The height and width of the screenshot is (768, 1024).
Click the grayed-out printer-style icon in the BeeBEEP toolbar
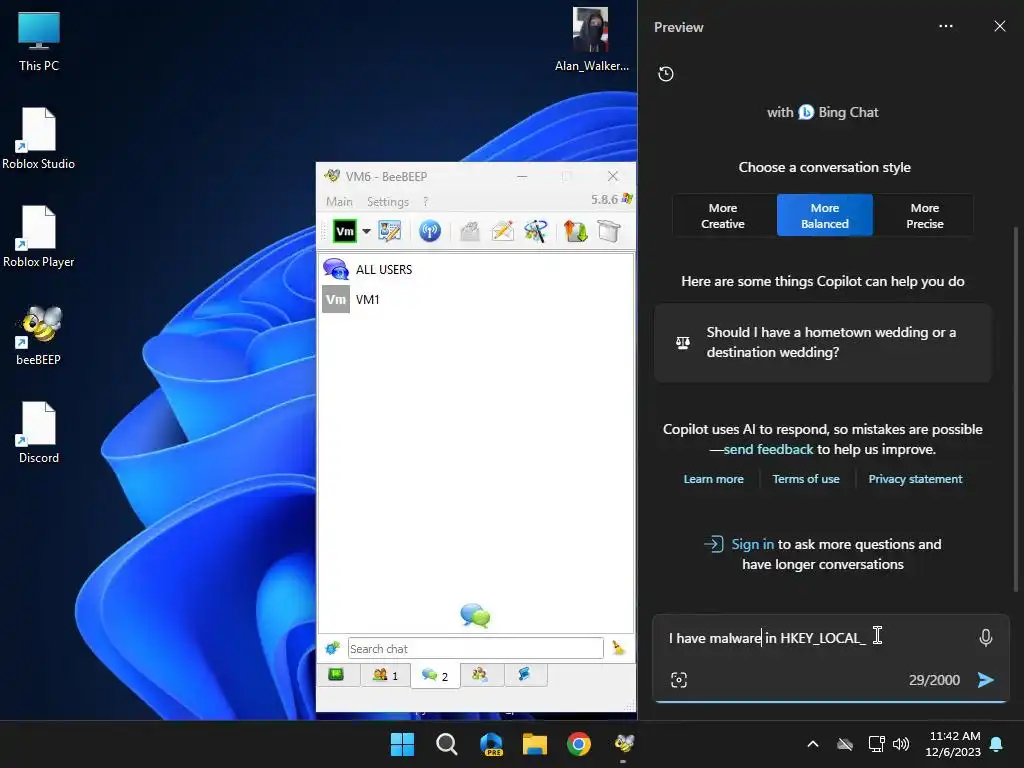(x=470, y=231)
